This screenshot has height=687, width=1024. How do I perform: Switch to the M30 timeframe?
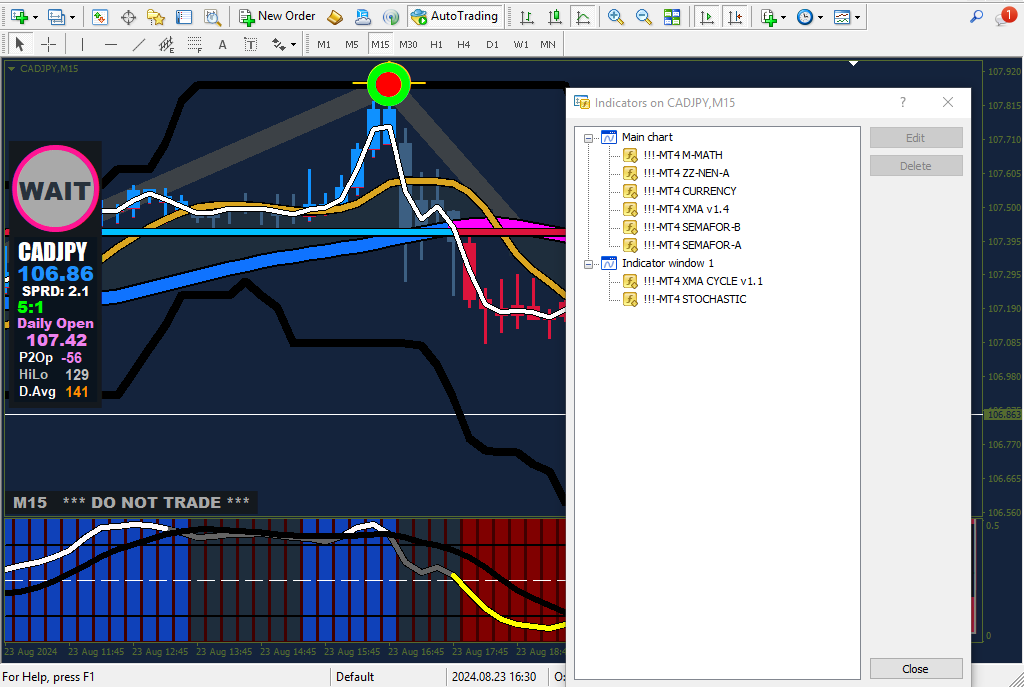click(x=408, y=45)
